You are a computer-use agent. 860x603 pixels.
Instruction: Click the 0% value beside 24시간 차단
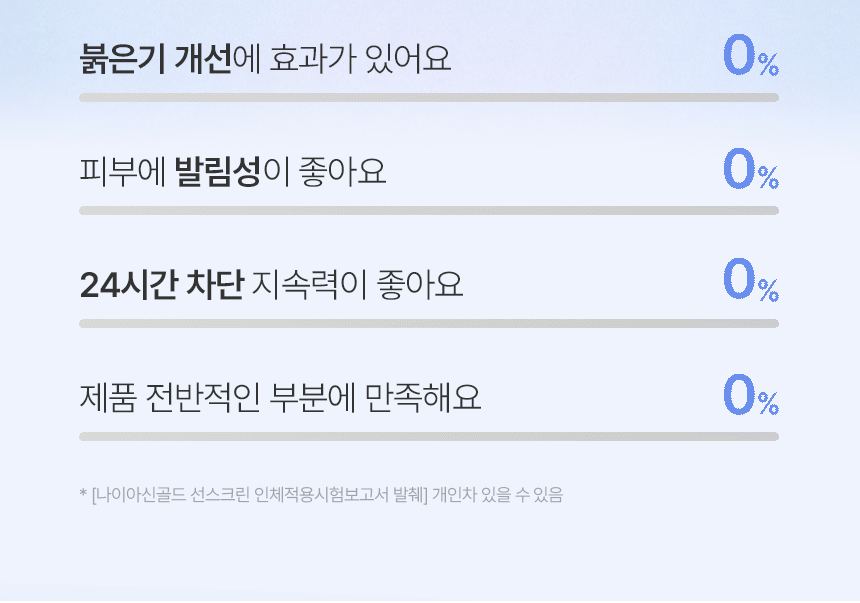coord(751,282)
